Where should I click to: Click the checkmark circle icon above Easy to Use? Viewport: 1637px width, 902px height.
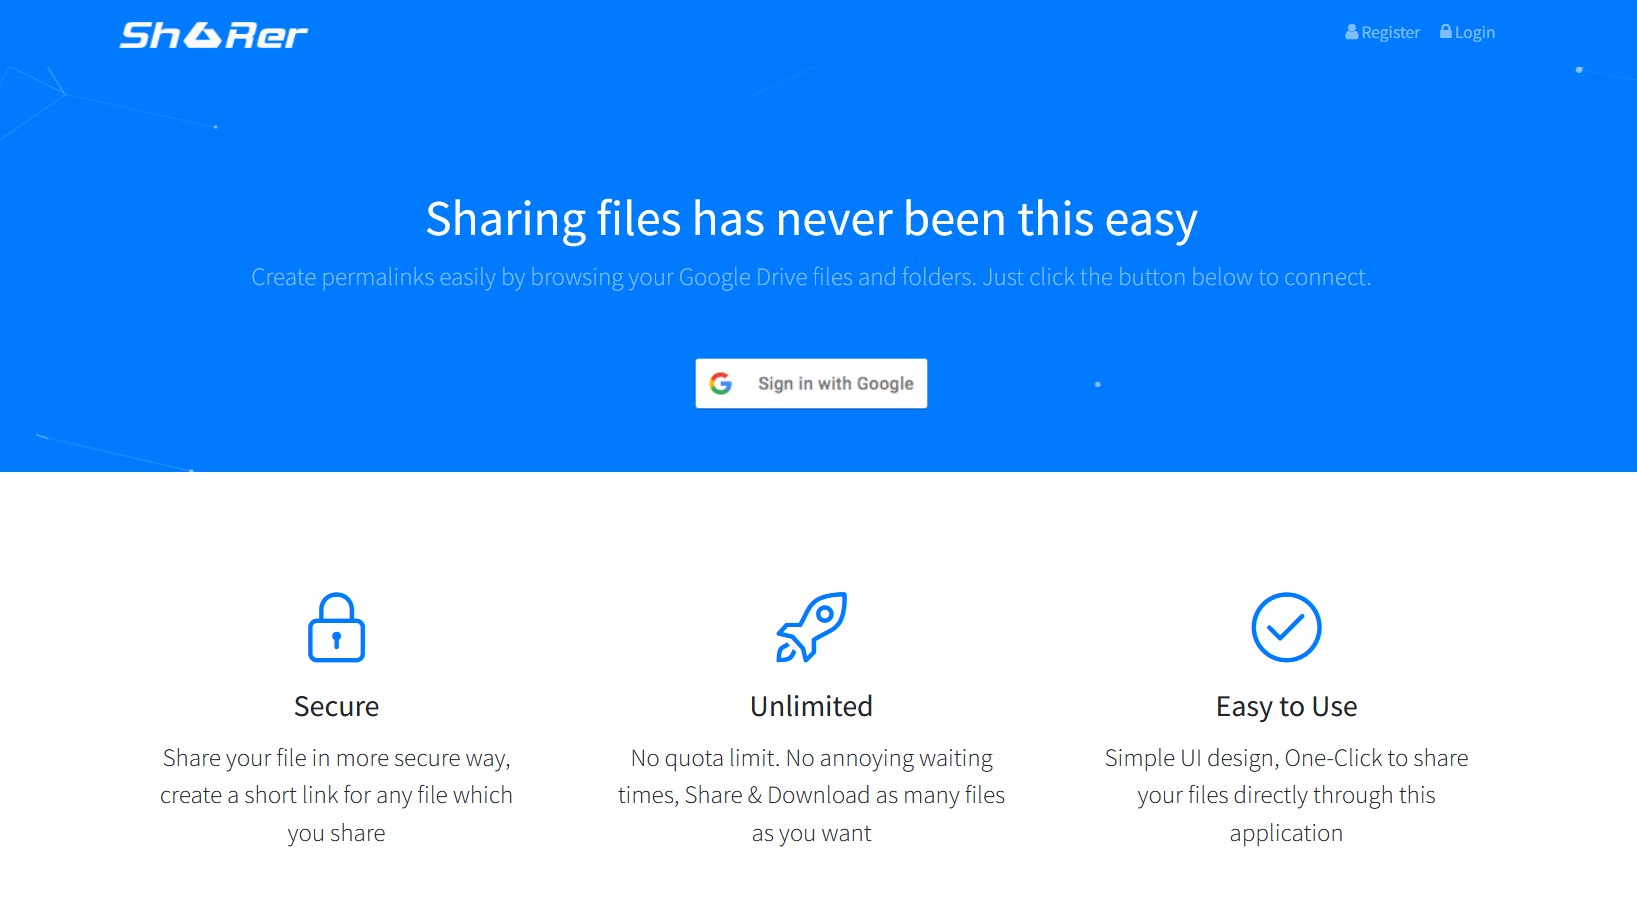point(1286,627)
